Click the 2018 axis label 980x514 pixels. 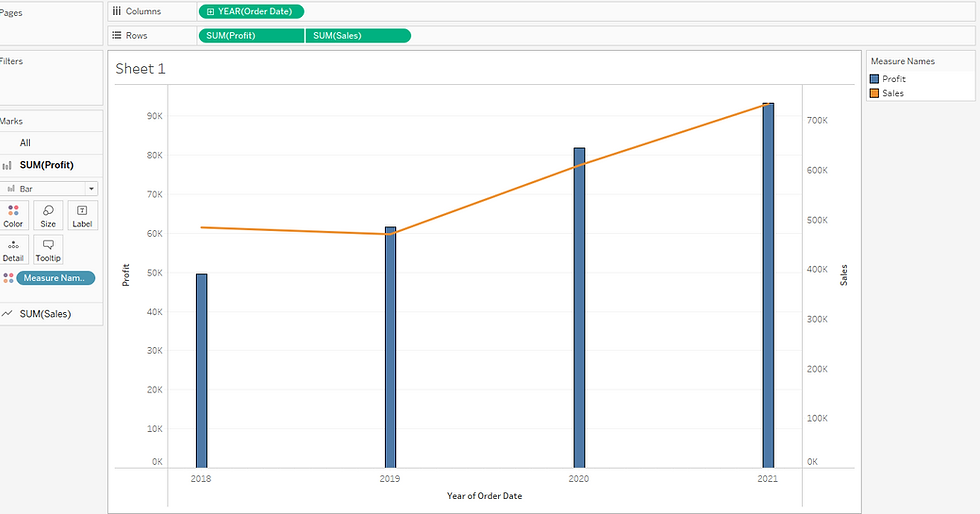tap(201, 478)
